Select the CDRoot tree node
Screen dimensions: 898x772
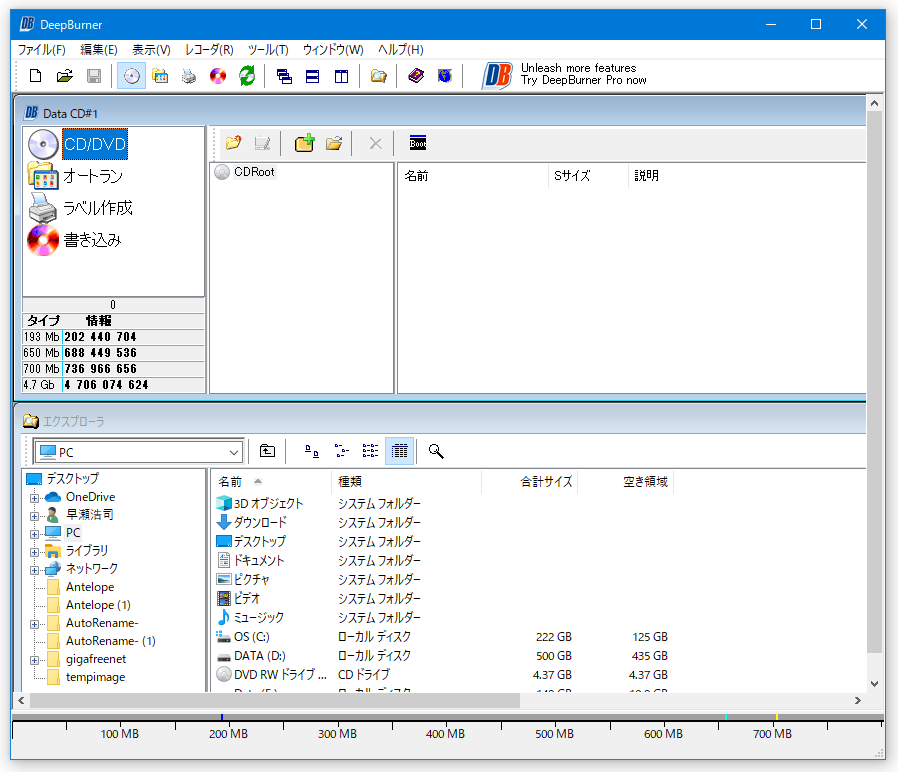254,172
